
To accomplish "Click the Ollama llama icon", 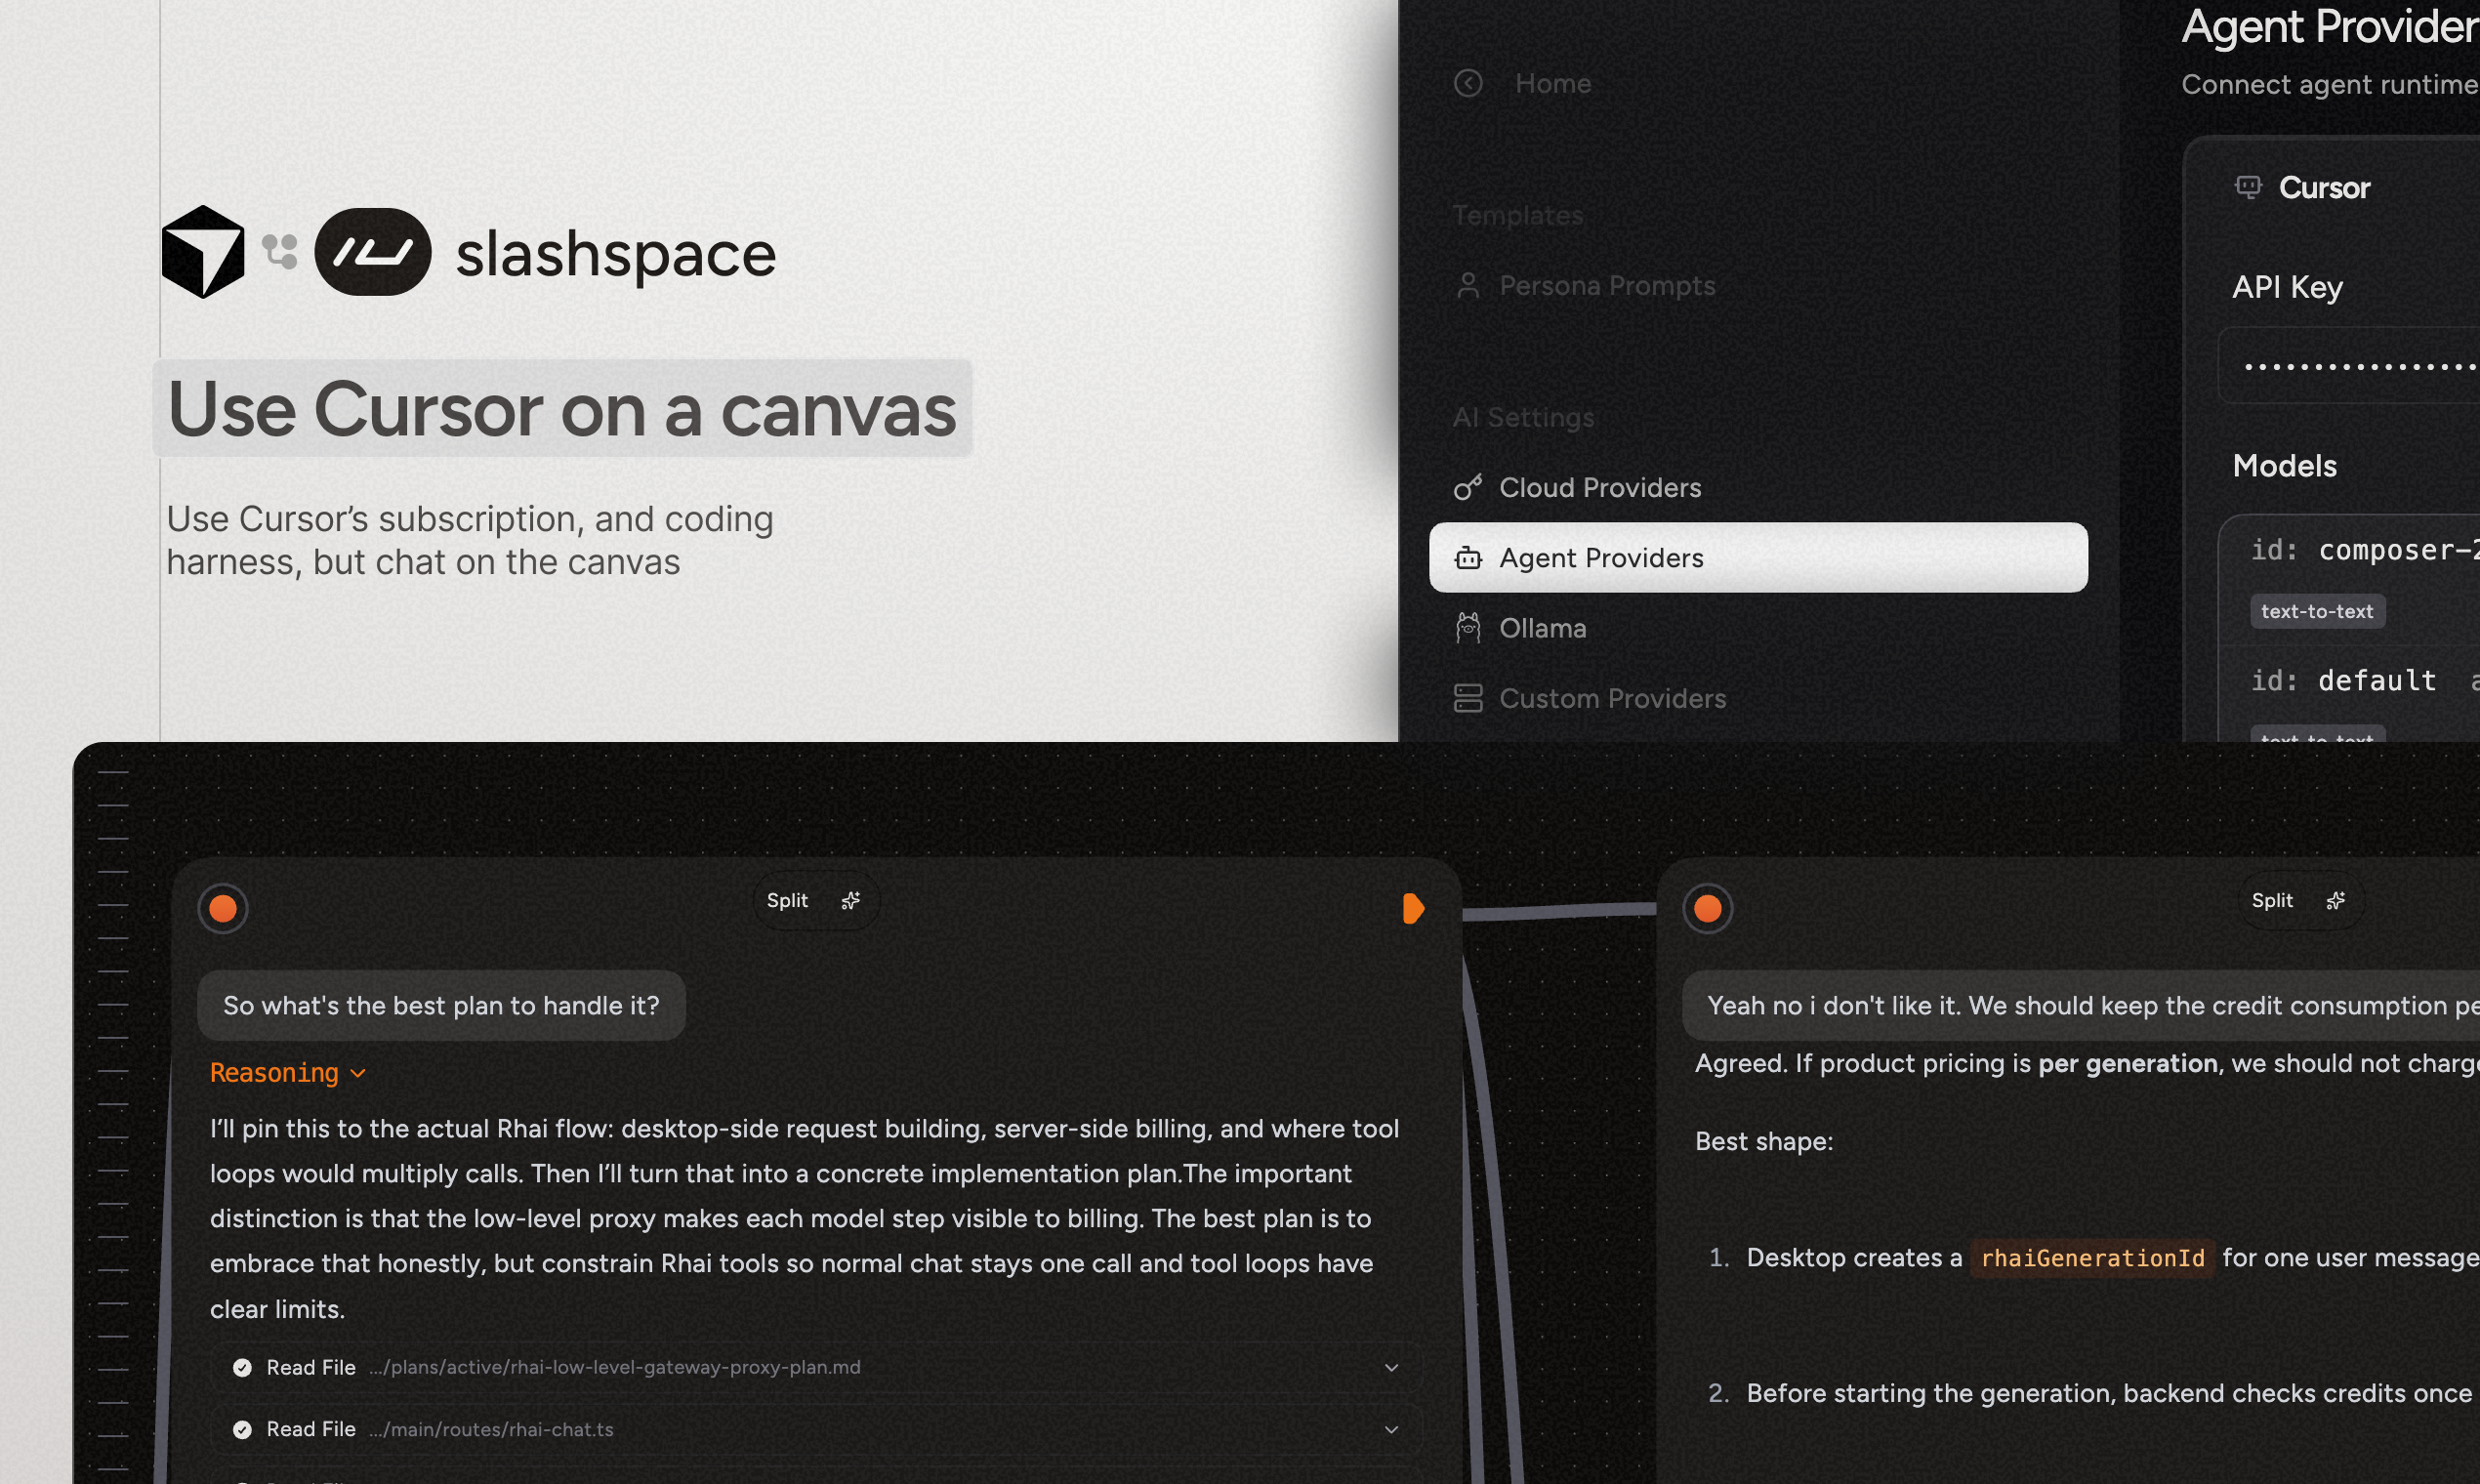I will click(1467, 628).
